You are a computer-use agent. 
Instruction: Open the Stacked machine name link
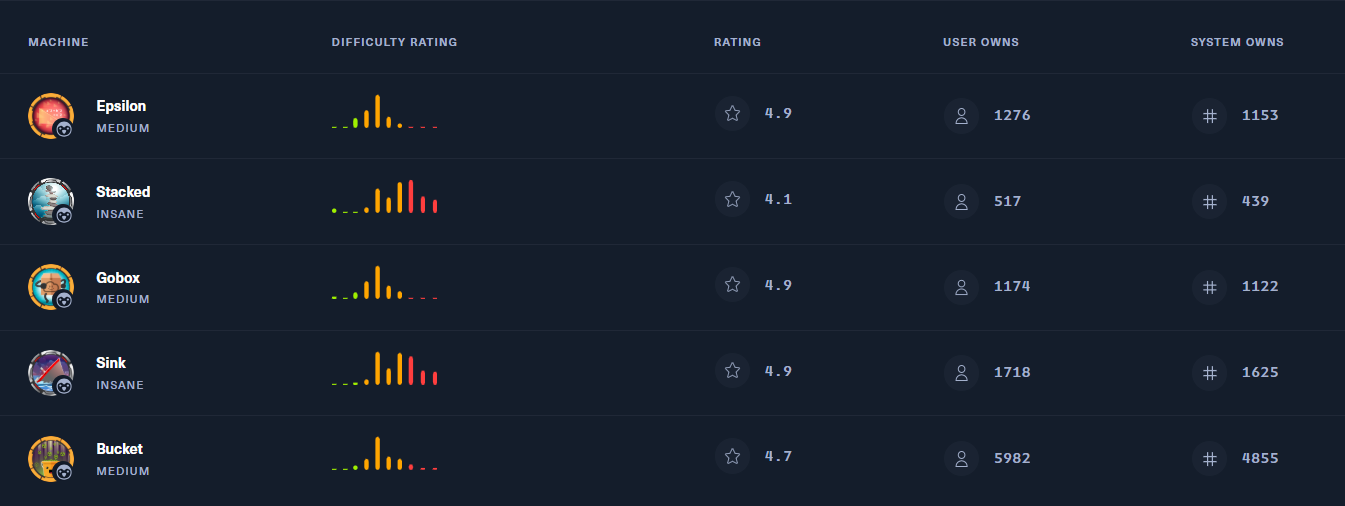click(x=123, y=192)
